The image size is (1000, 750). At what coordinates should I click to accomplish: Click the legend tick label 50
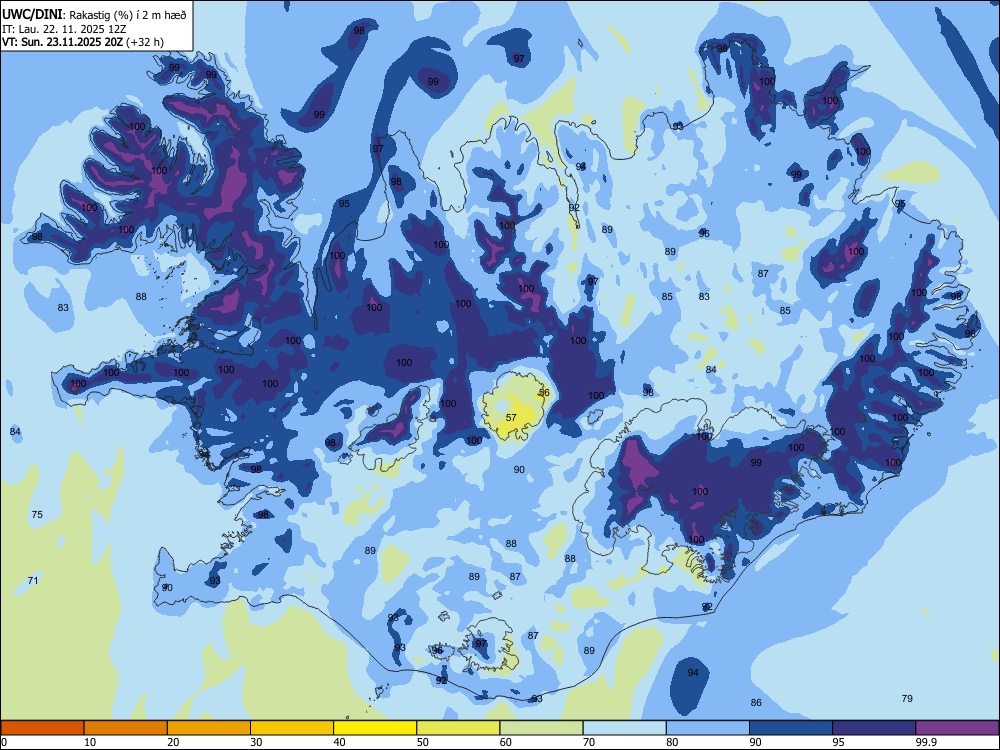click(x=423, y=742)
